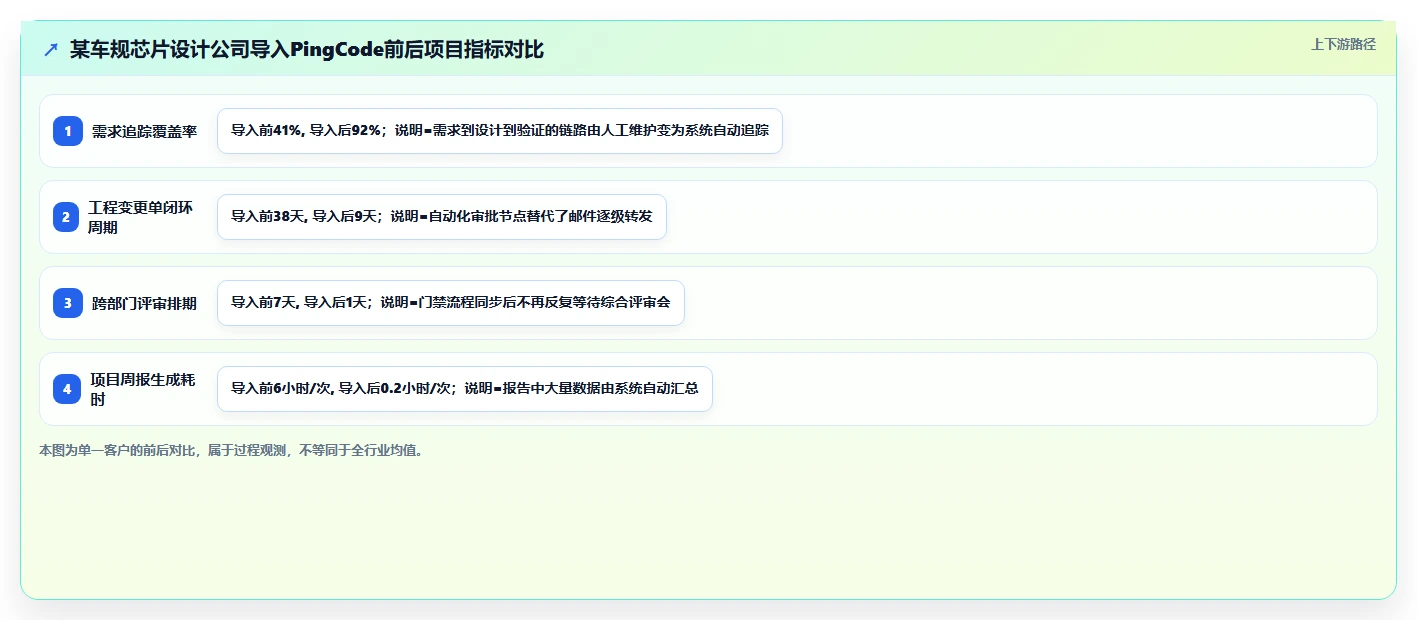The image size is (1417, 620).
Task: Select the 工程变更单闭环周期 label
Action: pyautogui.click(x=141, y=217)
